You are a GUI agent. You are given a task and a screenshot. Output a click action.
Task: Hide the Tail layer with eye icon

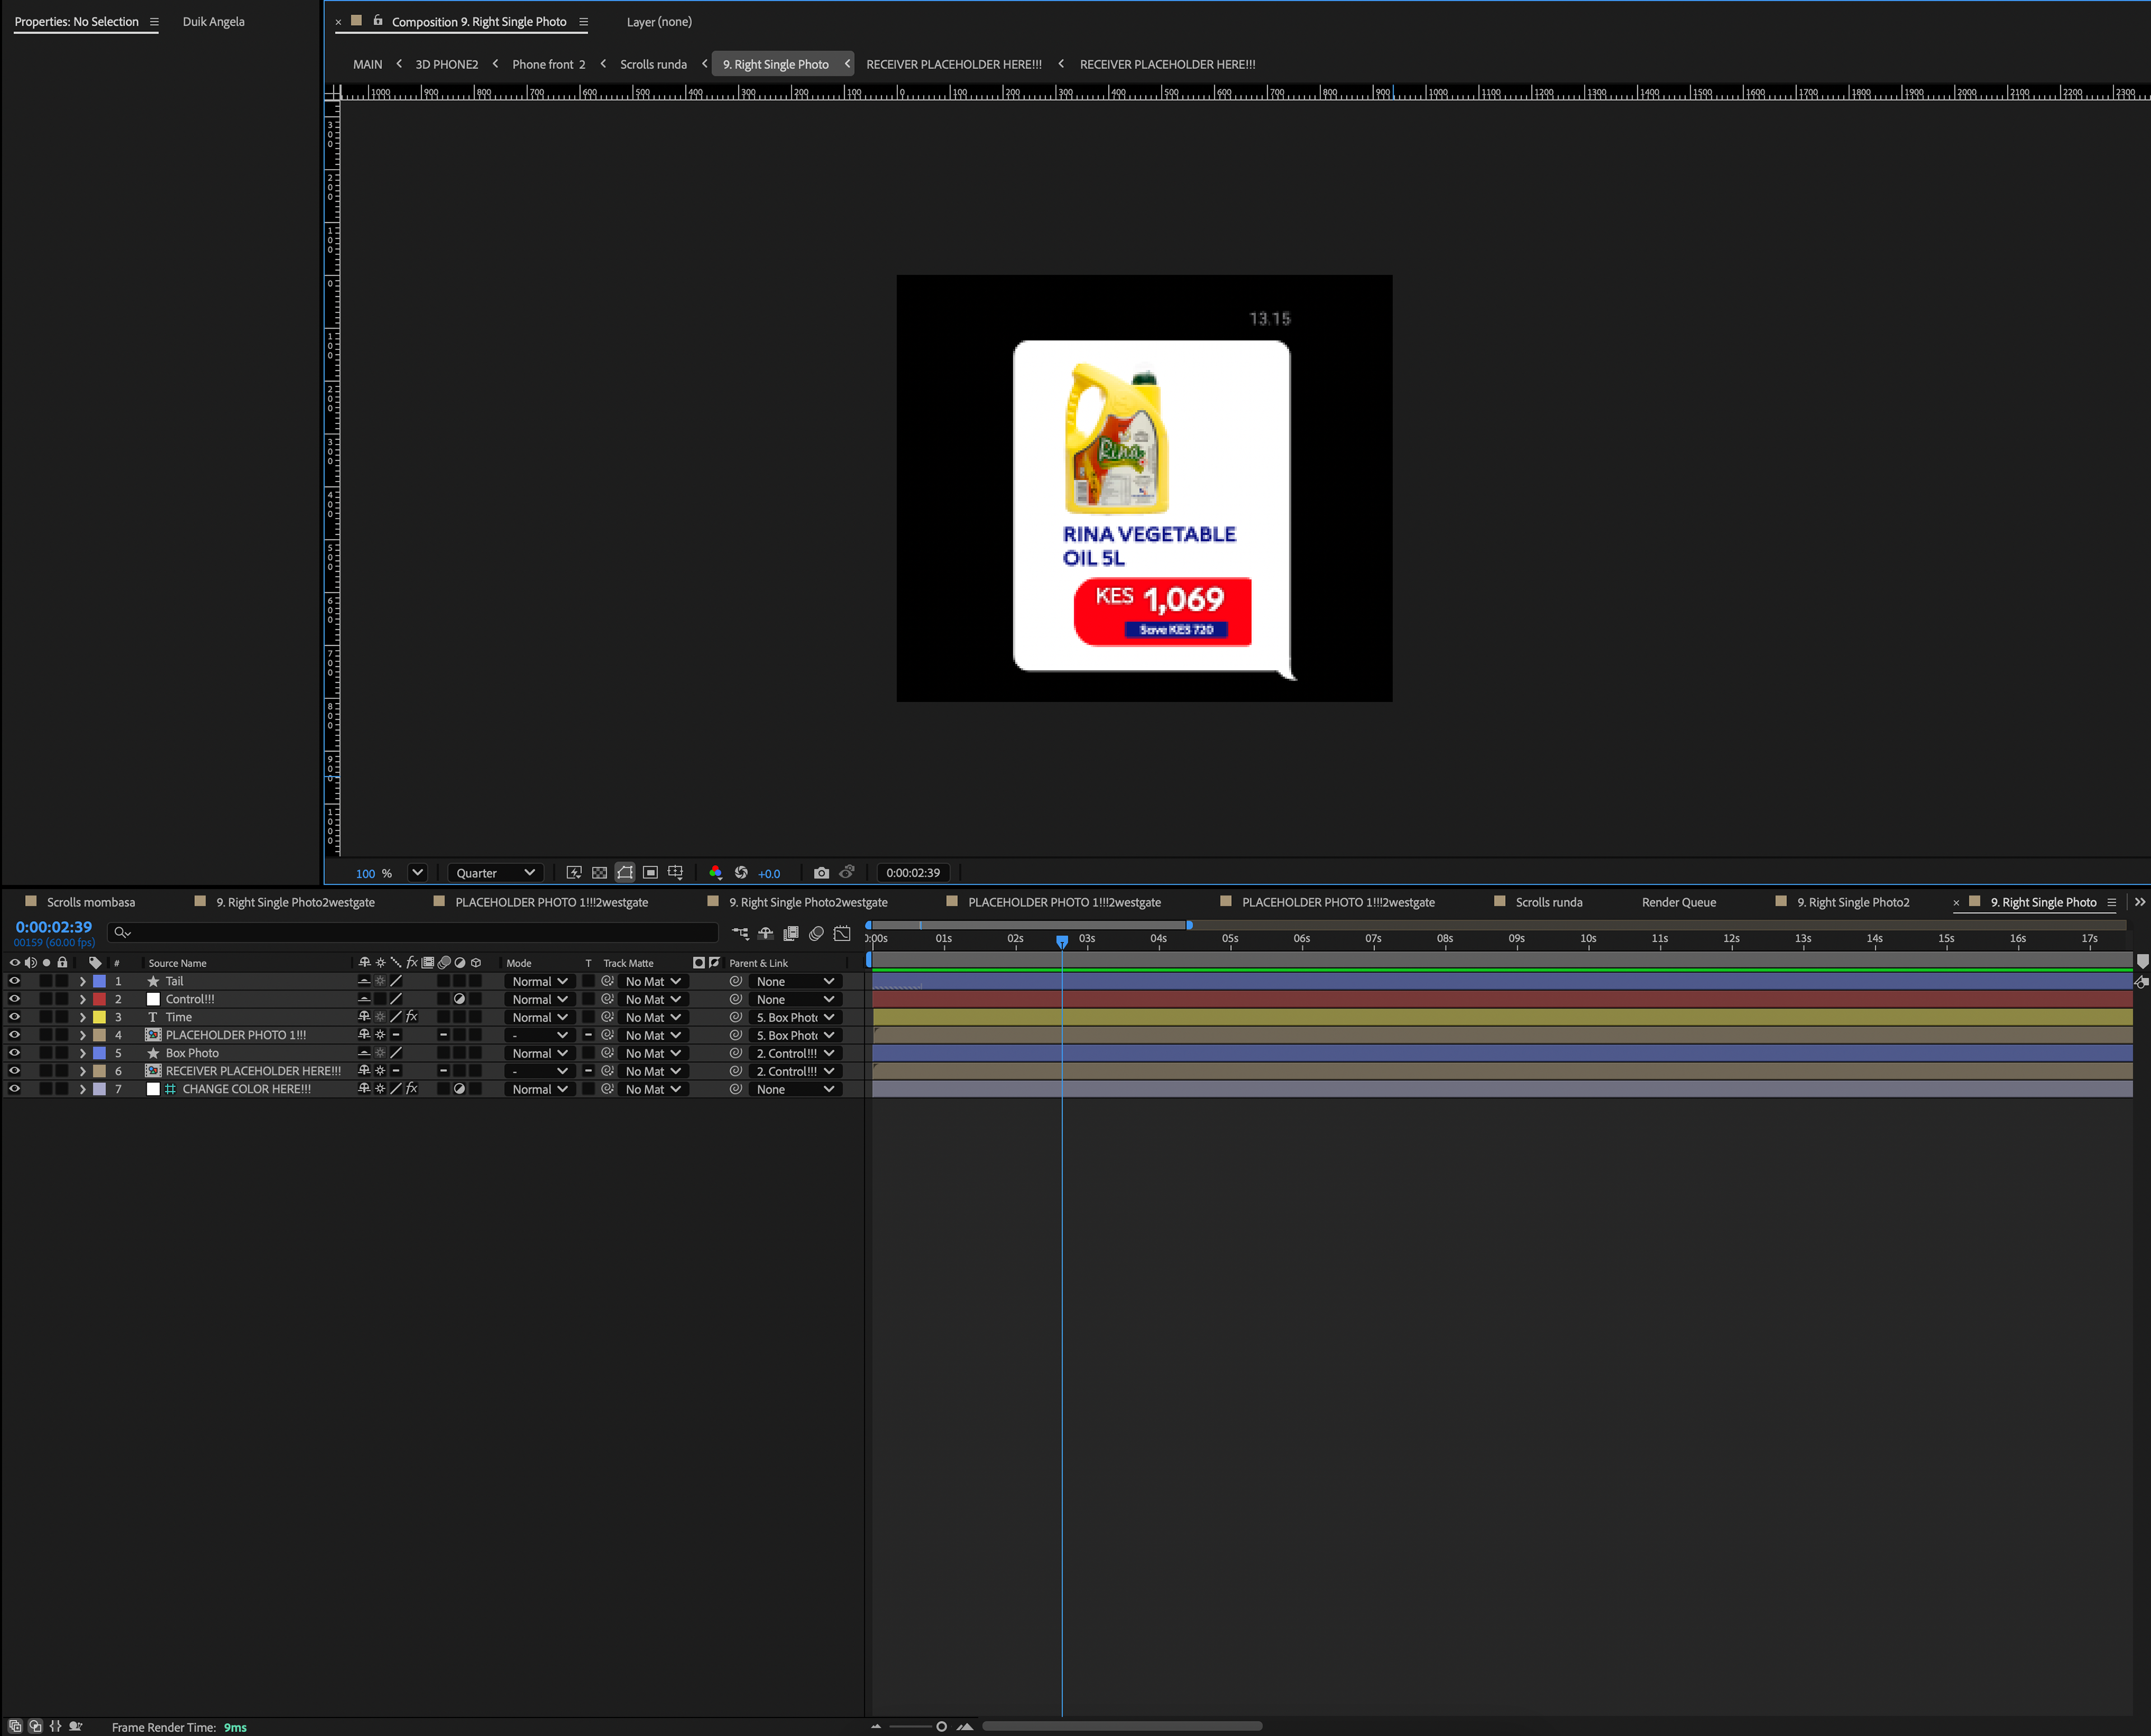pyautogui.click(x=14, y=981)
